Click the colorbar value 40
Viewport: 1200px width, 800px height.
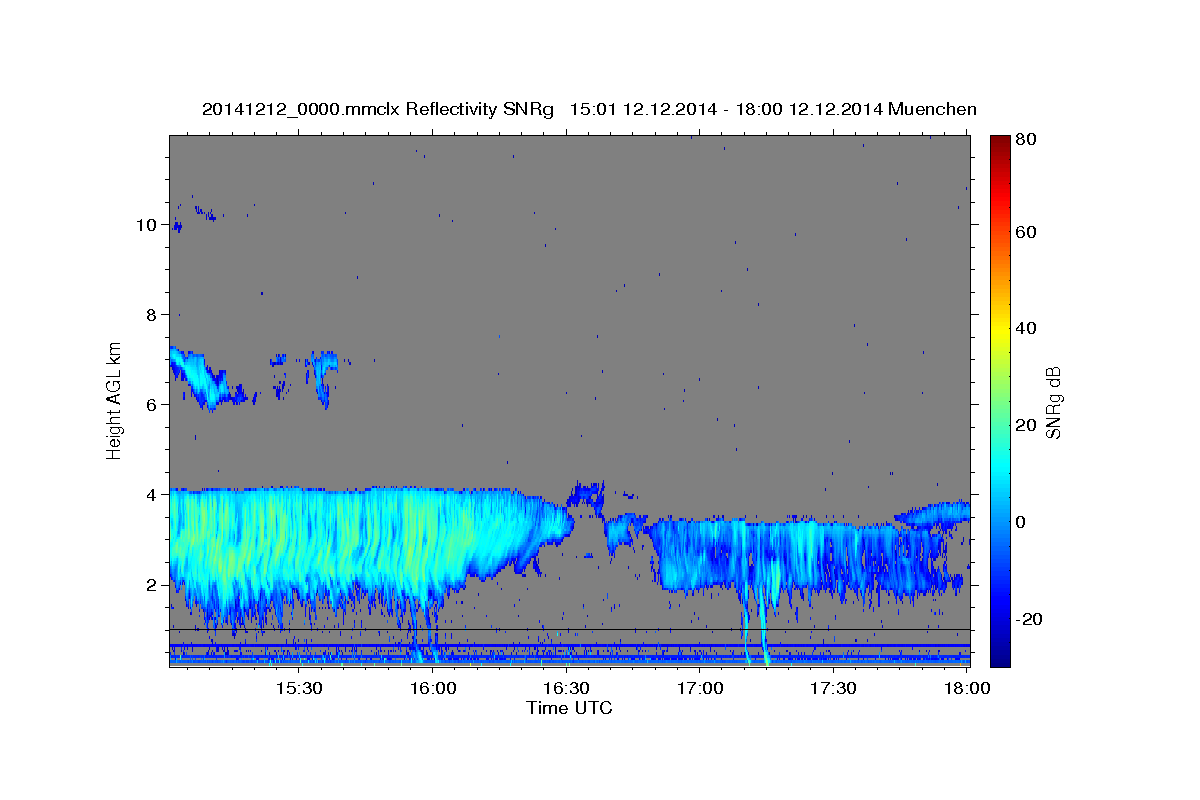click(1027, 328)
